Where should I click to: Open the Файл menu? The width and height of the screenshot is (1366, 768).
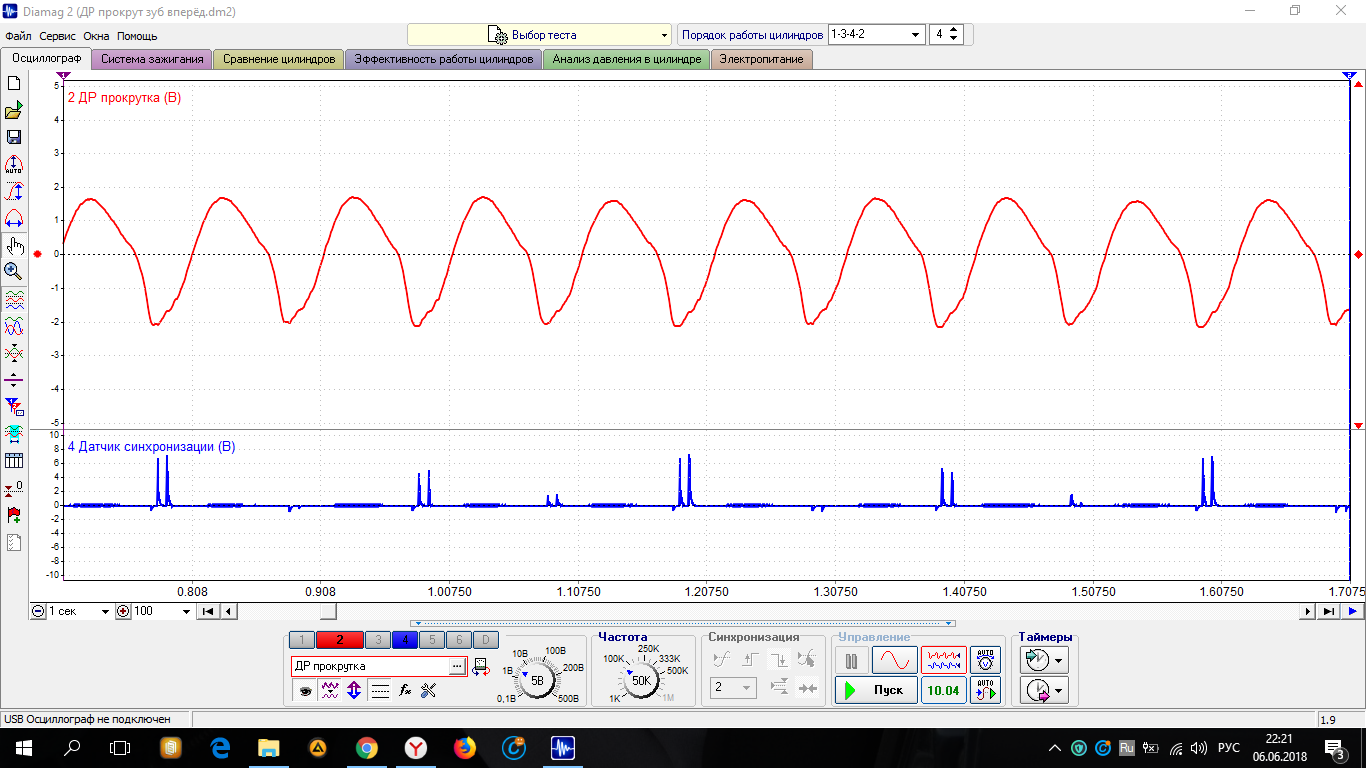click(x=18, y=36)
